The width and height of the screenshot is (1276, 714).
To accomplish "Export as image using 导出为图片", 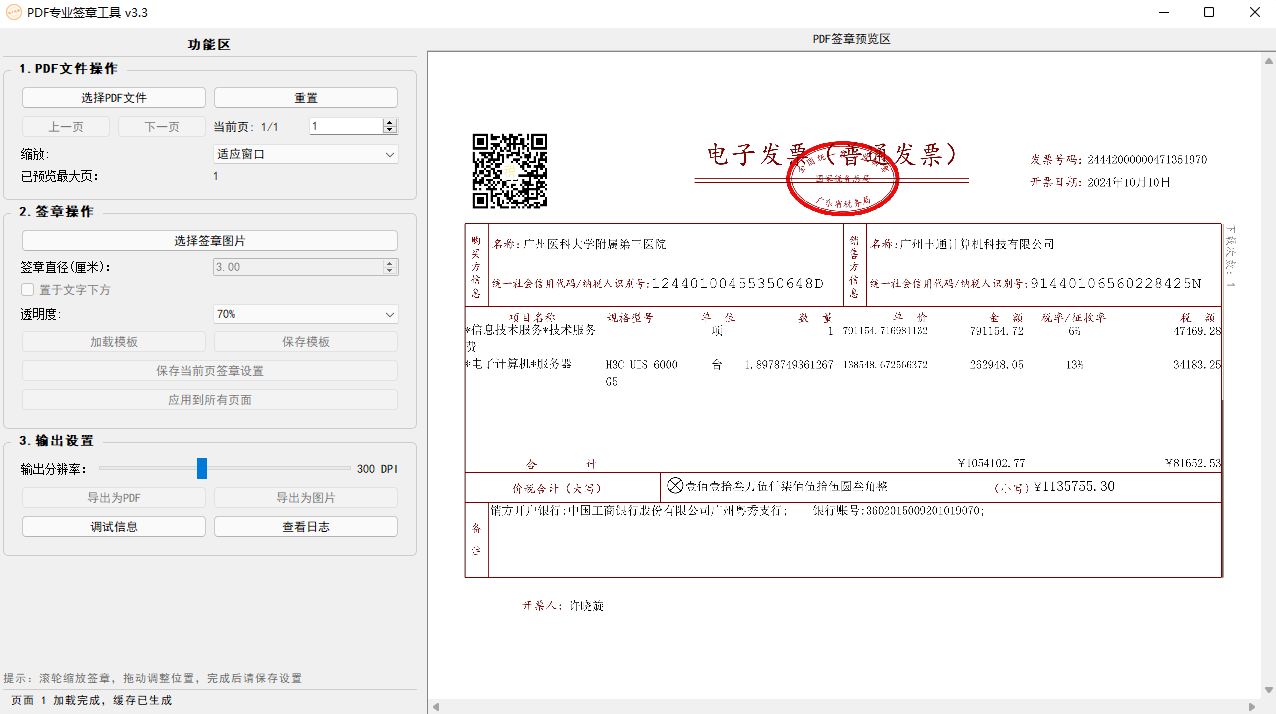I will [305, 497].
